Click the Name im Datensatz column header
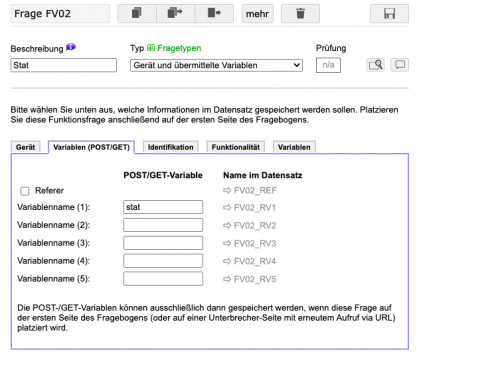 tap(263, 175)
